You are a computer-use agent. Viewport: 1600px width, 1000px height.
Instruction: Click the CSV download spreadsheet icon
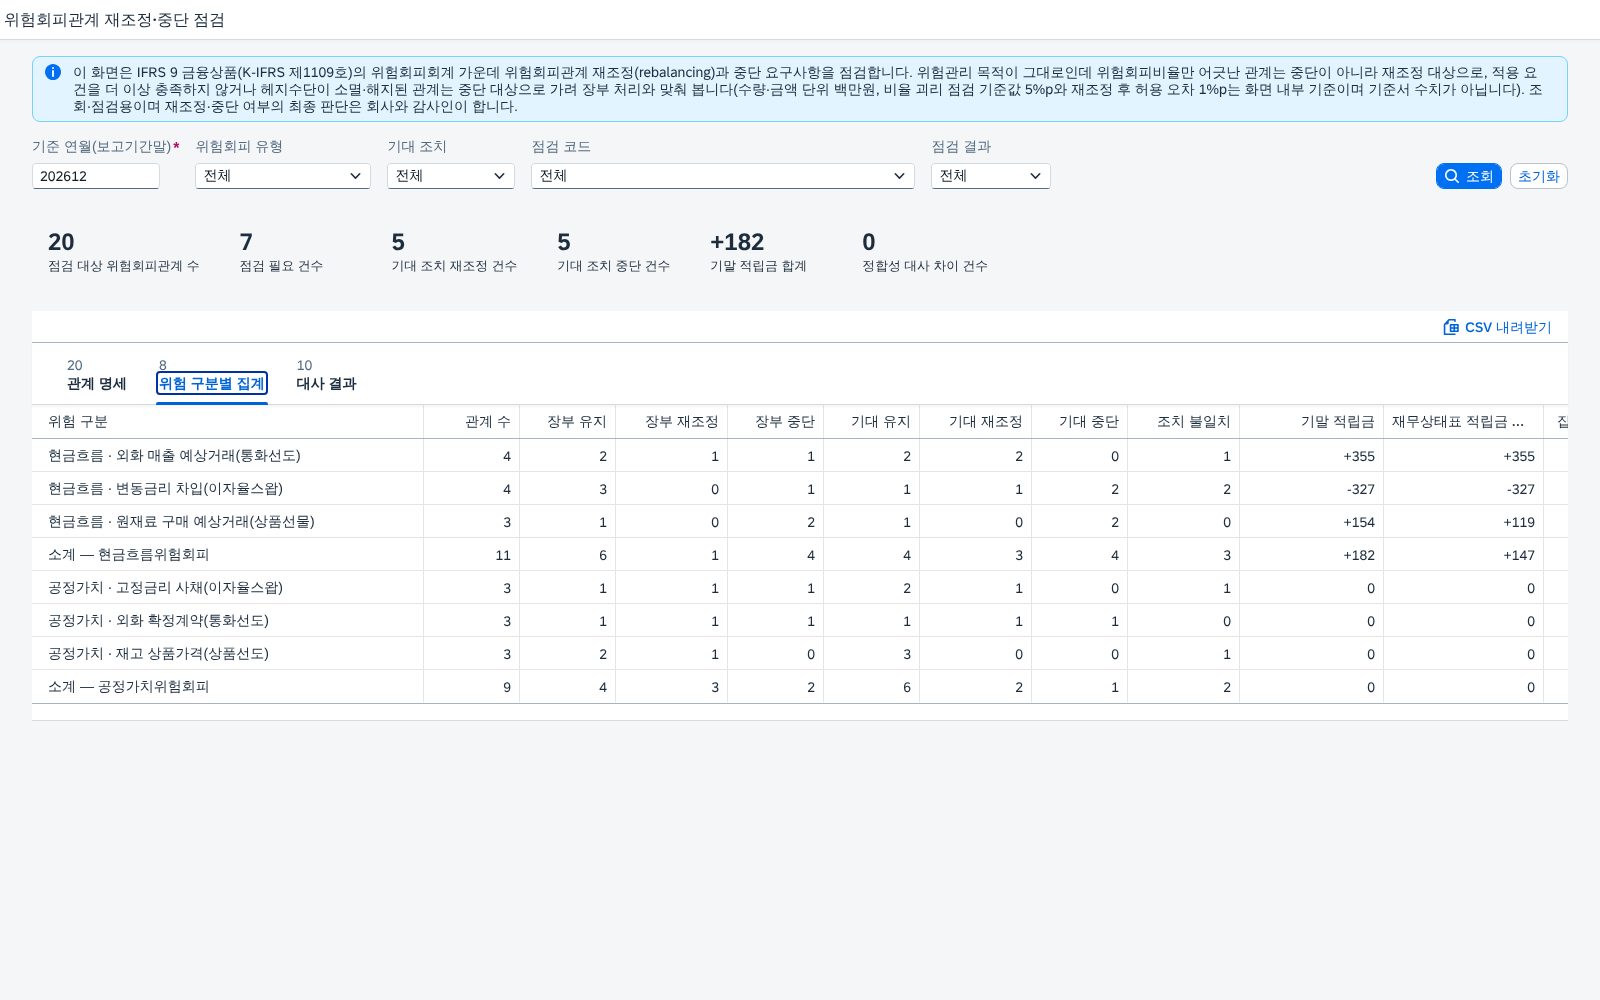tap(1451, 327)
